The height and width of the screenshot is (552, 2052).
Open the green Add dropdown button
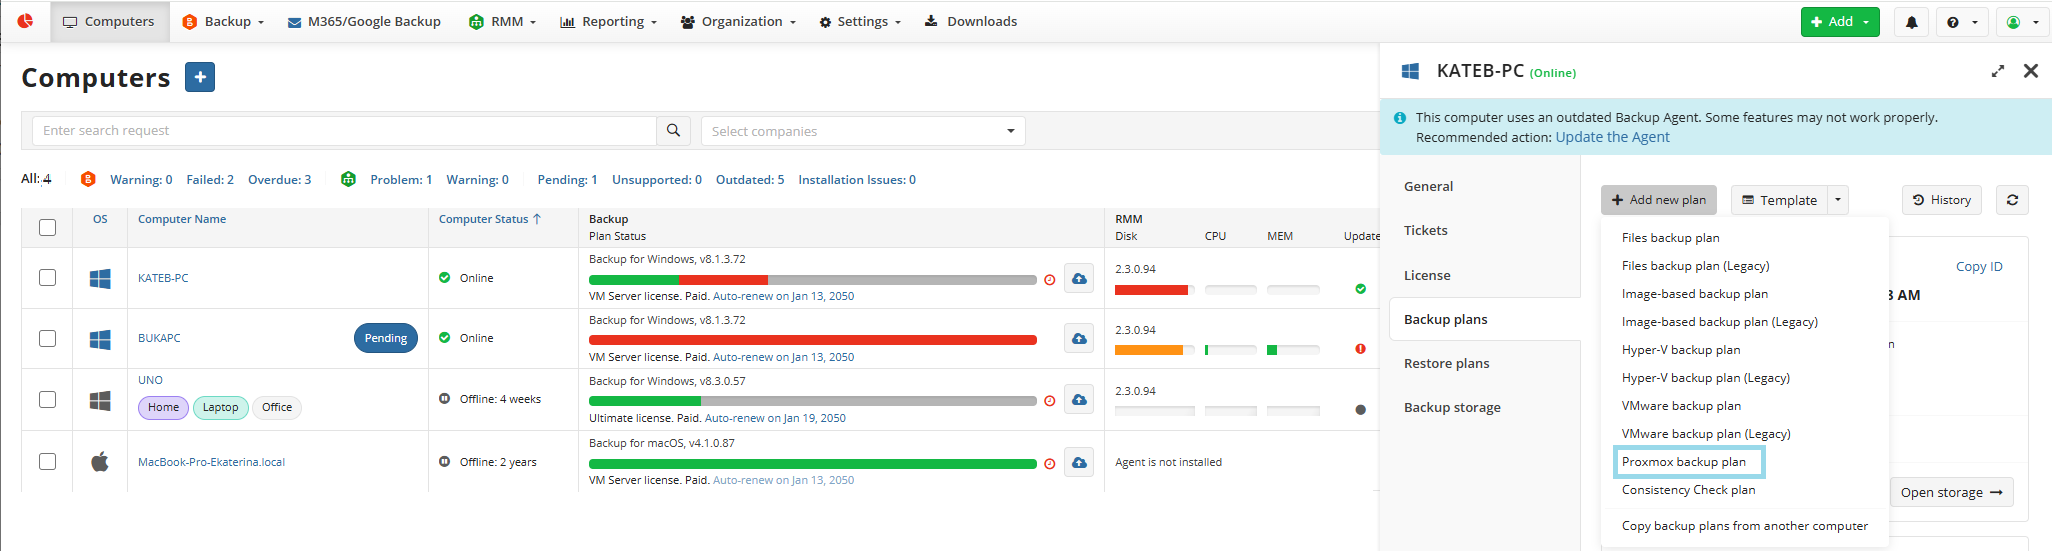coord(1839,22)
